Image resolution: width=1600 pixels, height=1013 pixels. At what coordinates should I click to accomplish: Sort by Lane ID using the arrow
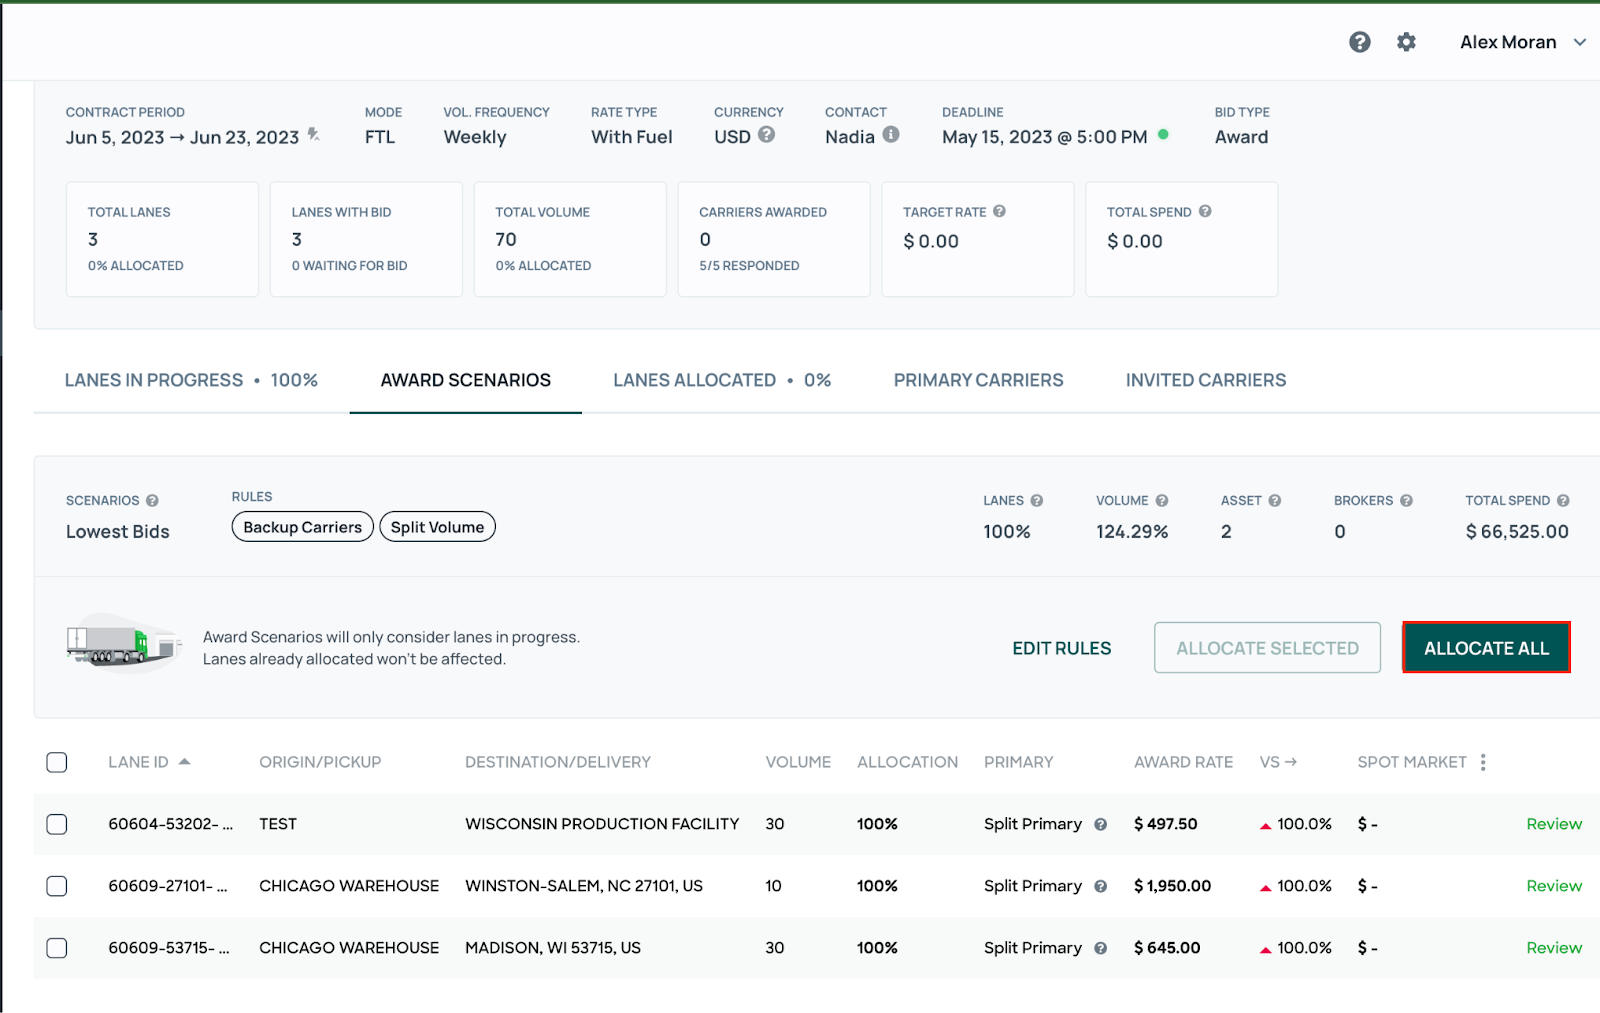coord(184,762)
